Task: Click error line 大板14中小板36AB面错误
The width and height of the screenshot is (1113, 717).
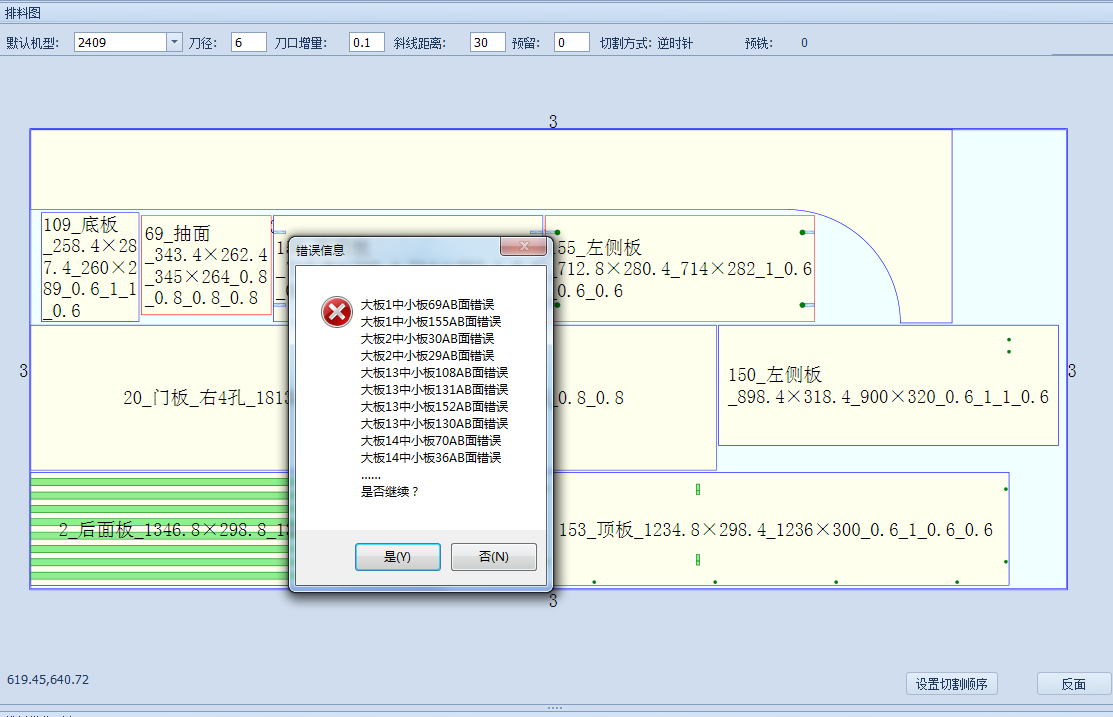Action: (431, 458)
